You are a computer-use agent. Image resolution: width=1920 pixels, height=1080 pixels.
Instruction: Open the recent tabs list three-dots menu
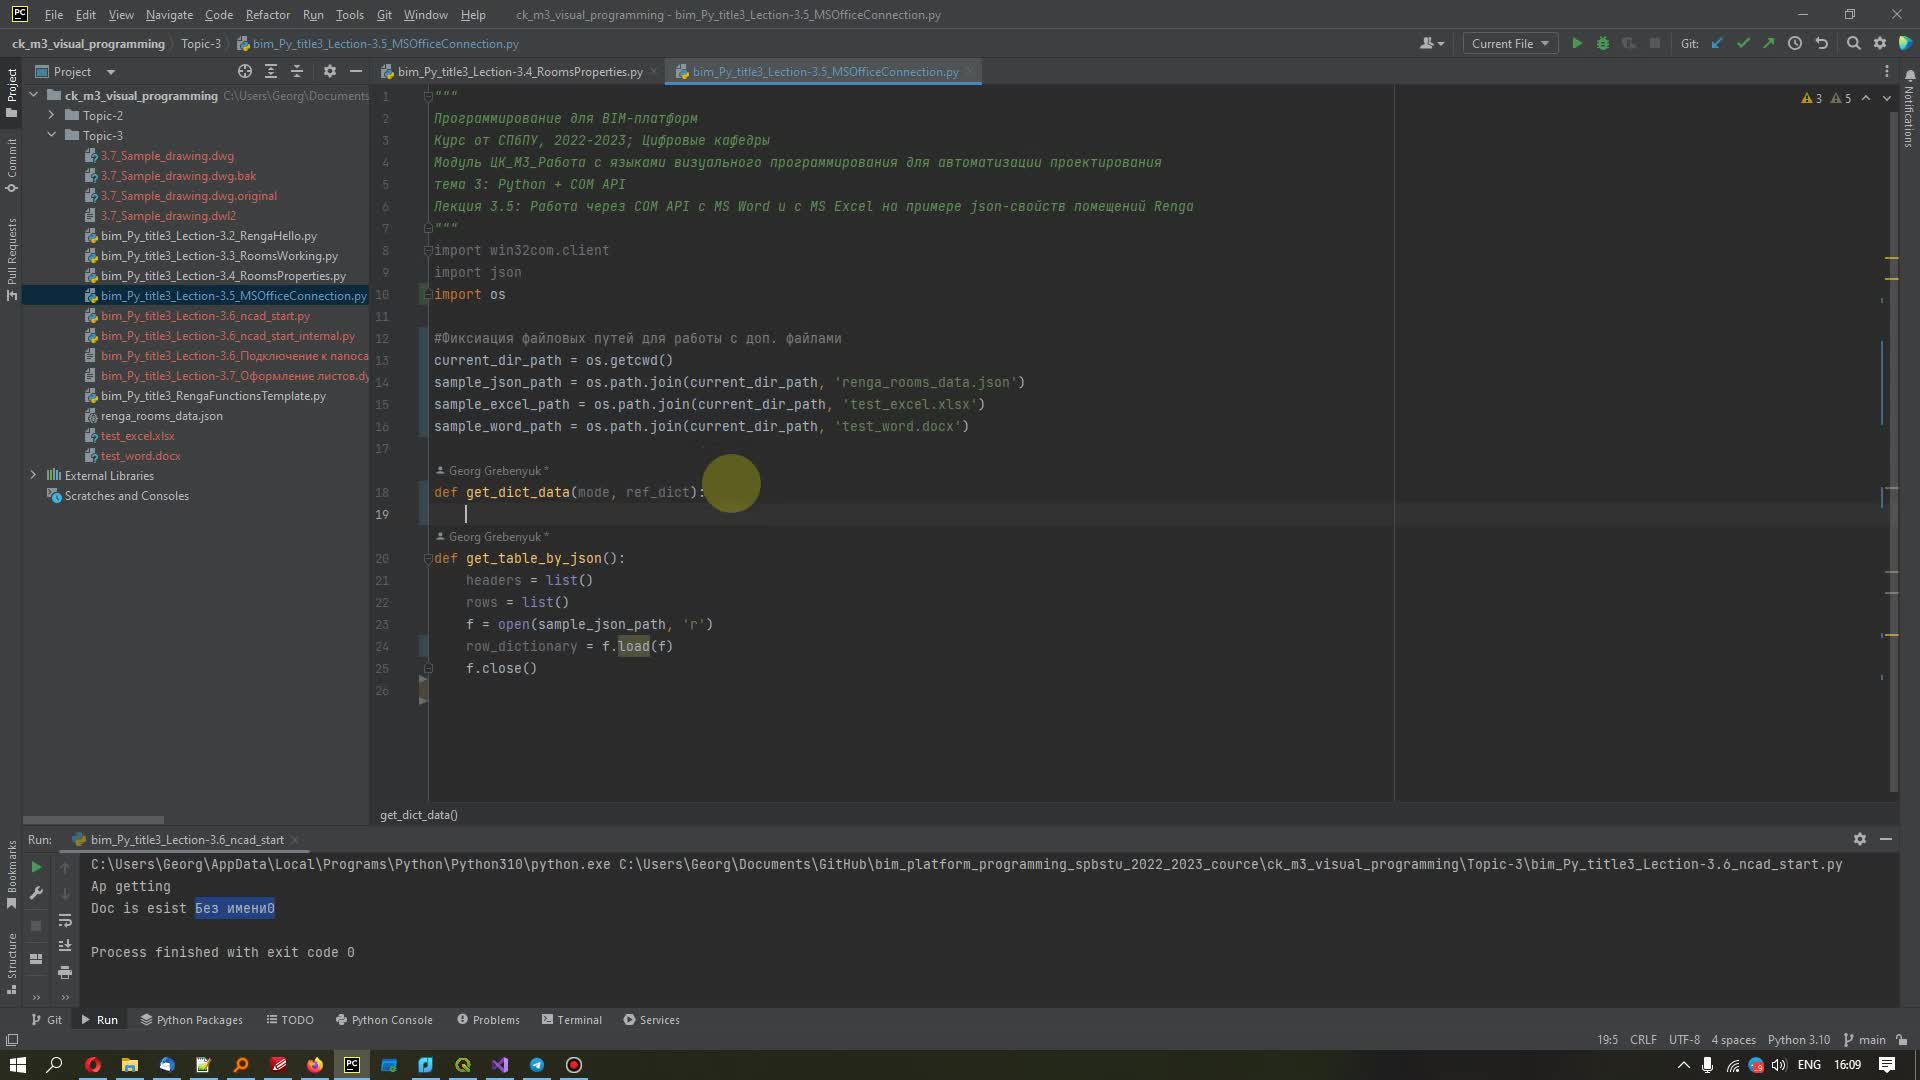pyautogui.click(x=1886, y=71)
